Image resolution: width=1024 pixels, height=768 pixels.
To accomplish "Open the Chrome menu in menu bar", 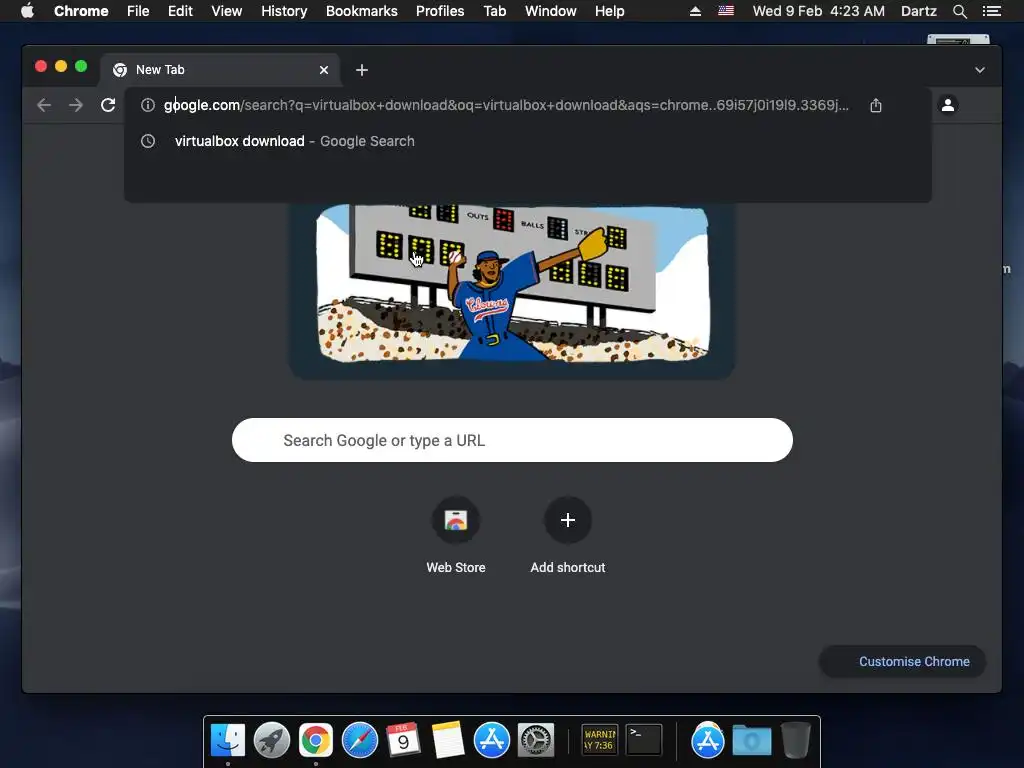I will click(81, 11).
